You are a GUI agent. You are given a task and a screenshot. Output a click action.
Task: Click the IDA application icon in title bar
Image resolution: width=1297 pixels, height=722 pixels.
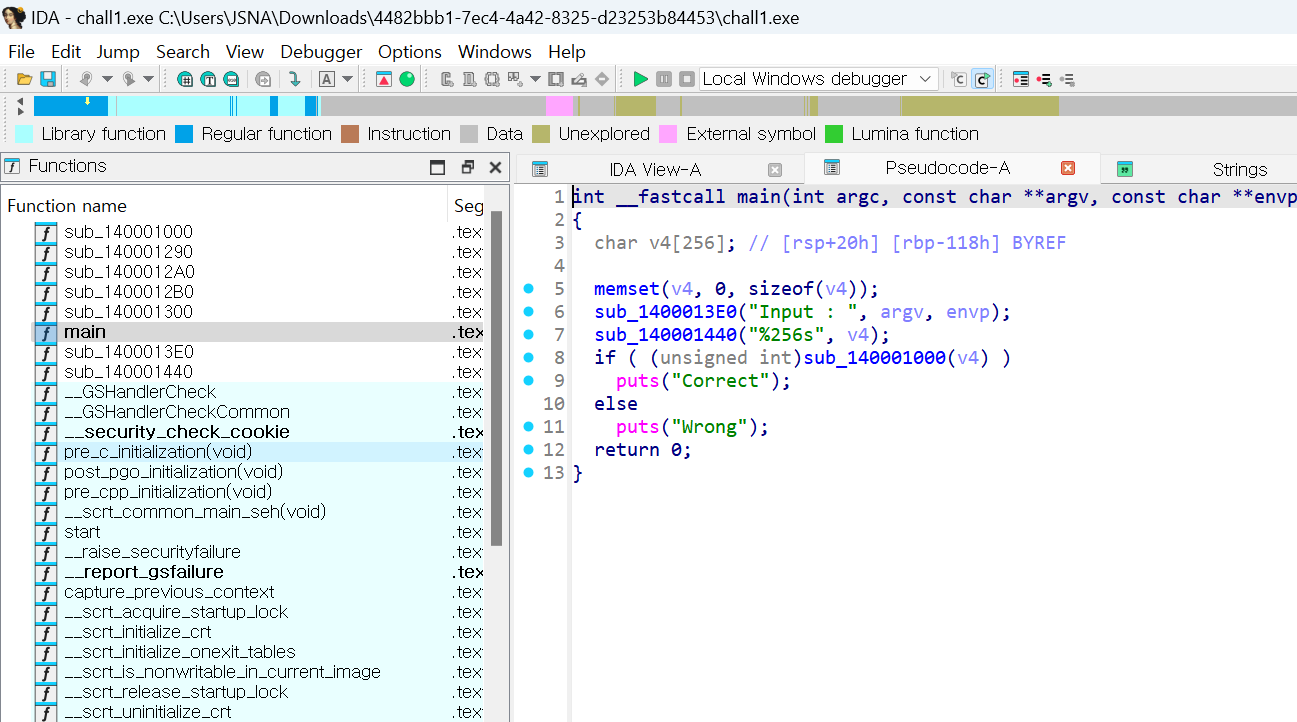pos(13,18)
